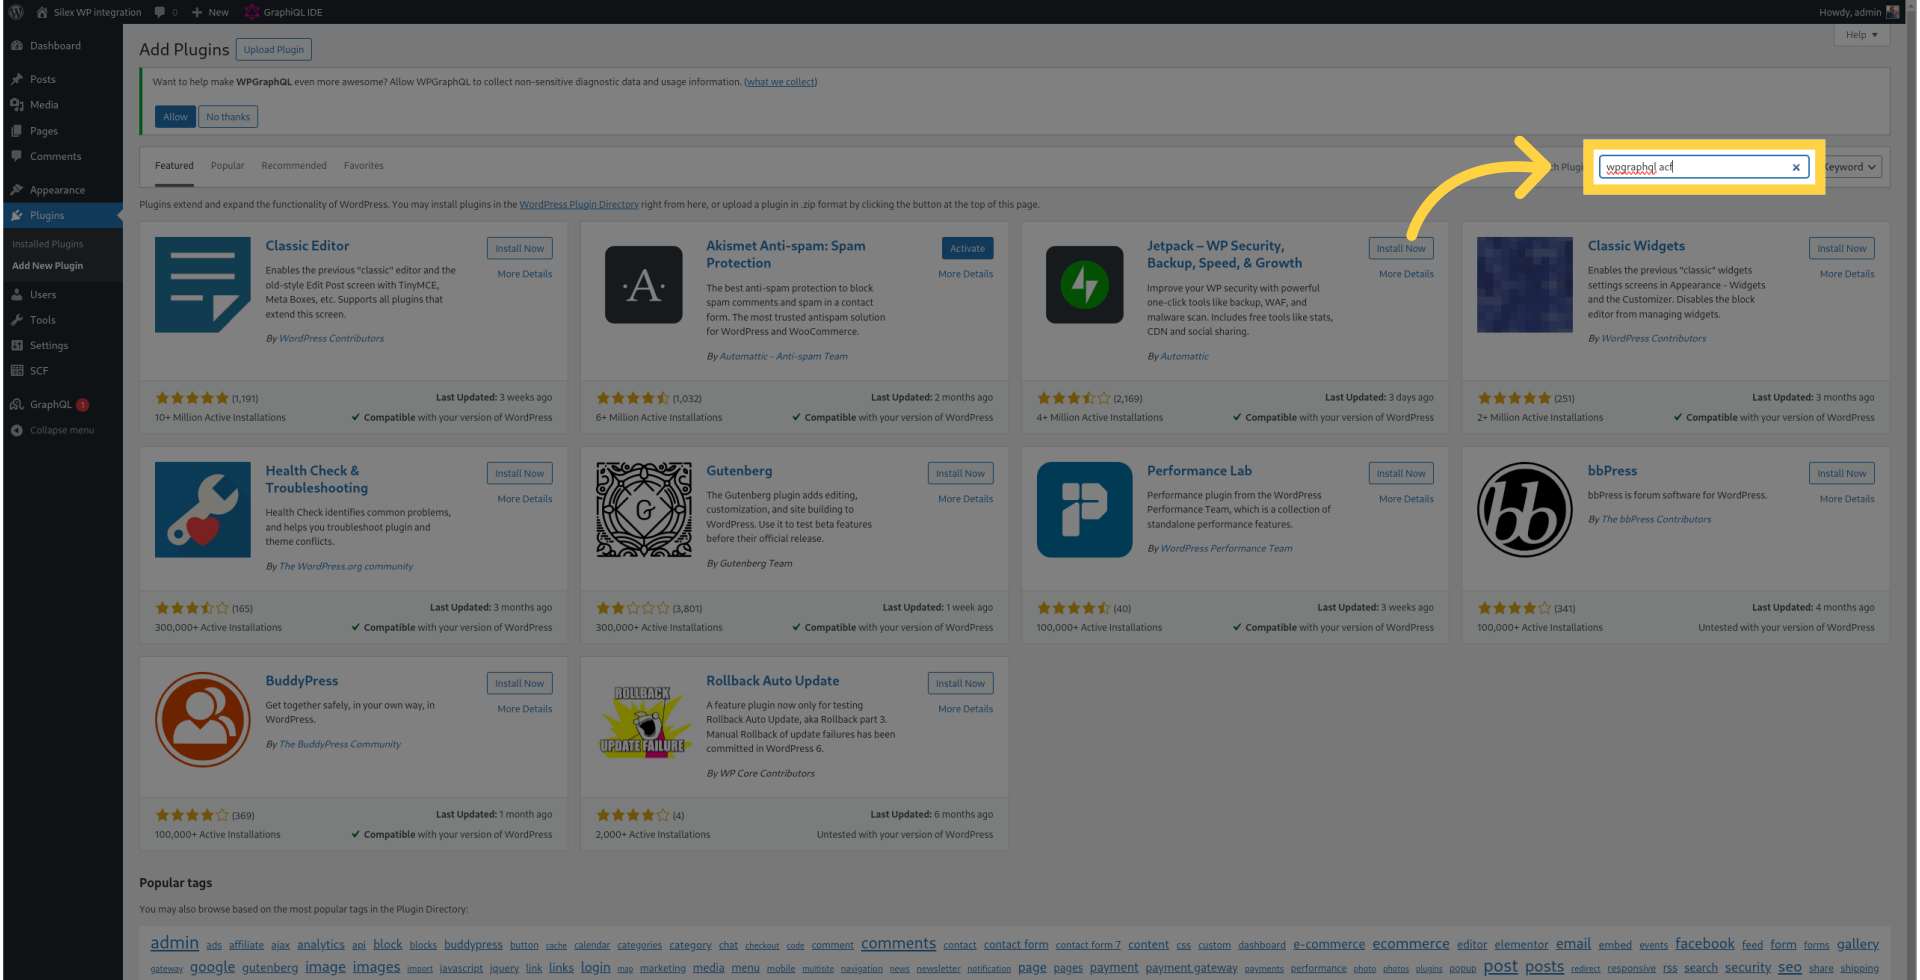Activate the Akismet Anti-spam plugin
This screenshot has width=1920, height=980.
tap(967, 248)
